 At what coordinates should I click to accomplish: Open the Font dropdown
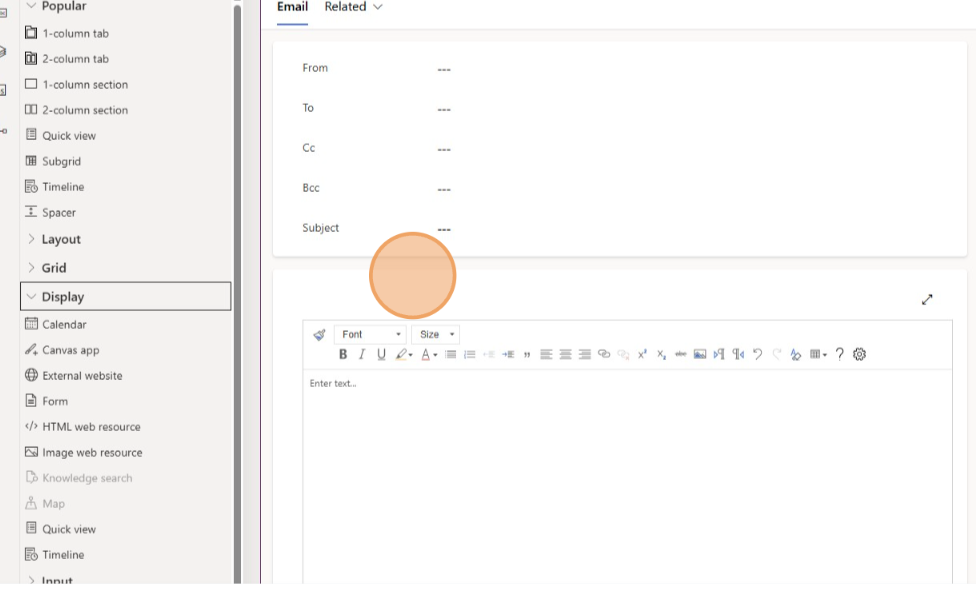(x=370, y=335)
